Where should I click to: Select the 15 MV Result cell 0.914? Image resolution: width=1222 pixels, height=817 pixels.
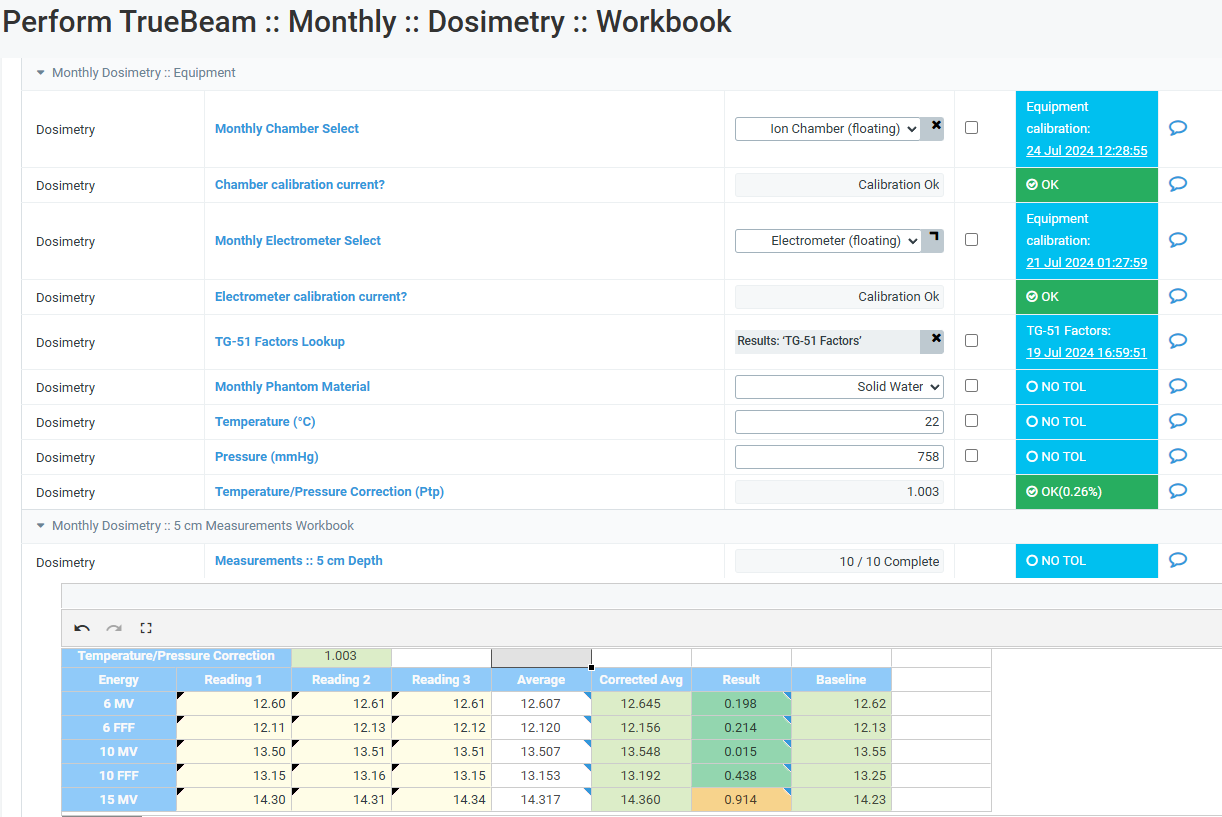point(741,799)
